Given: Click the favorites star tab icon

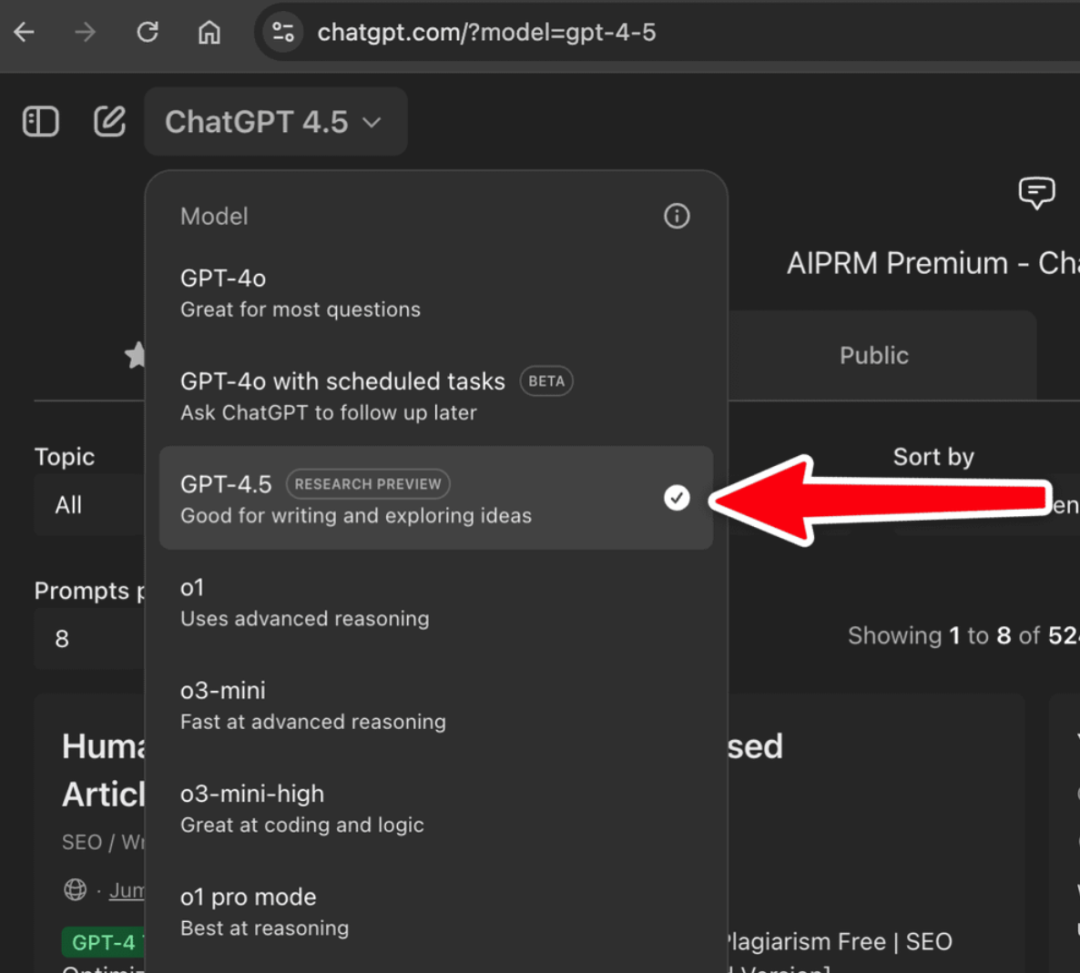Looking at the screenshot, I should coord(136,355).
